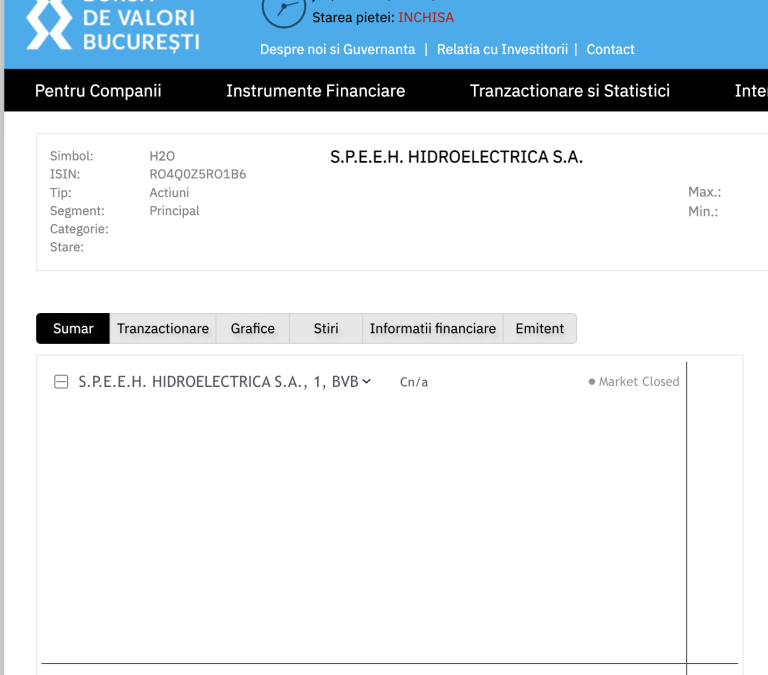Click the Actiuni type value

point(169,193)
